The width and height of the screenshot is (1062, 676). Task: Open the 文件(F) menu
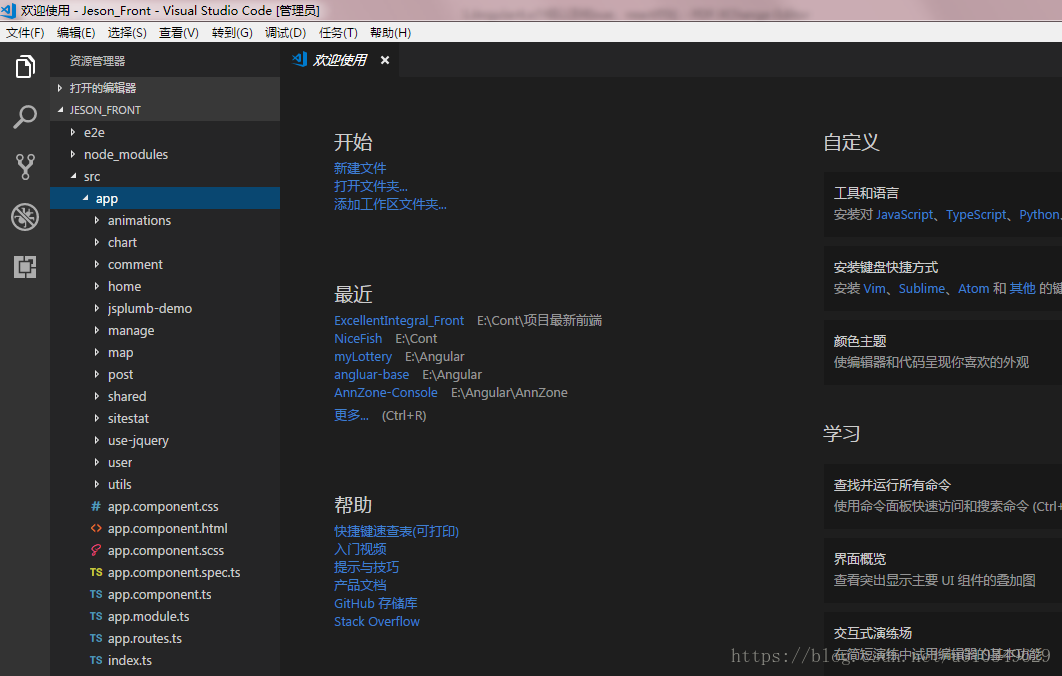tap(25, 33)
